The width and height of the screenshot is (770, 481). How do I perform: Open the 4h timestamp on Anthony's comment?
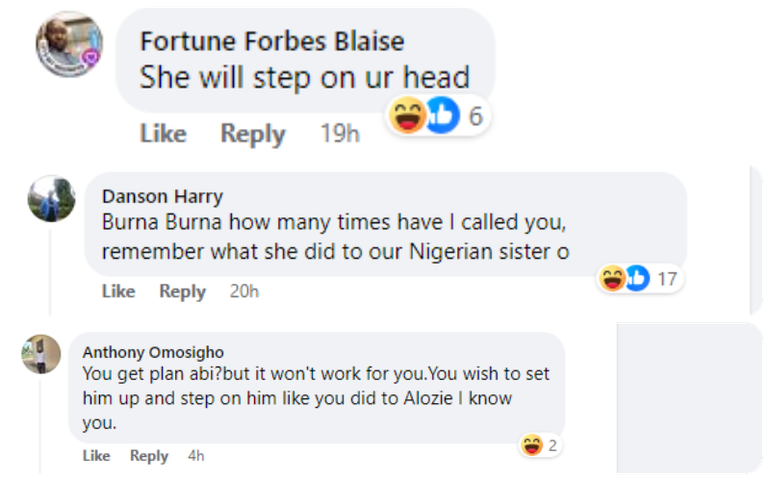pos(196,455)
